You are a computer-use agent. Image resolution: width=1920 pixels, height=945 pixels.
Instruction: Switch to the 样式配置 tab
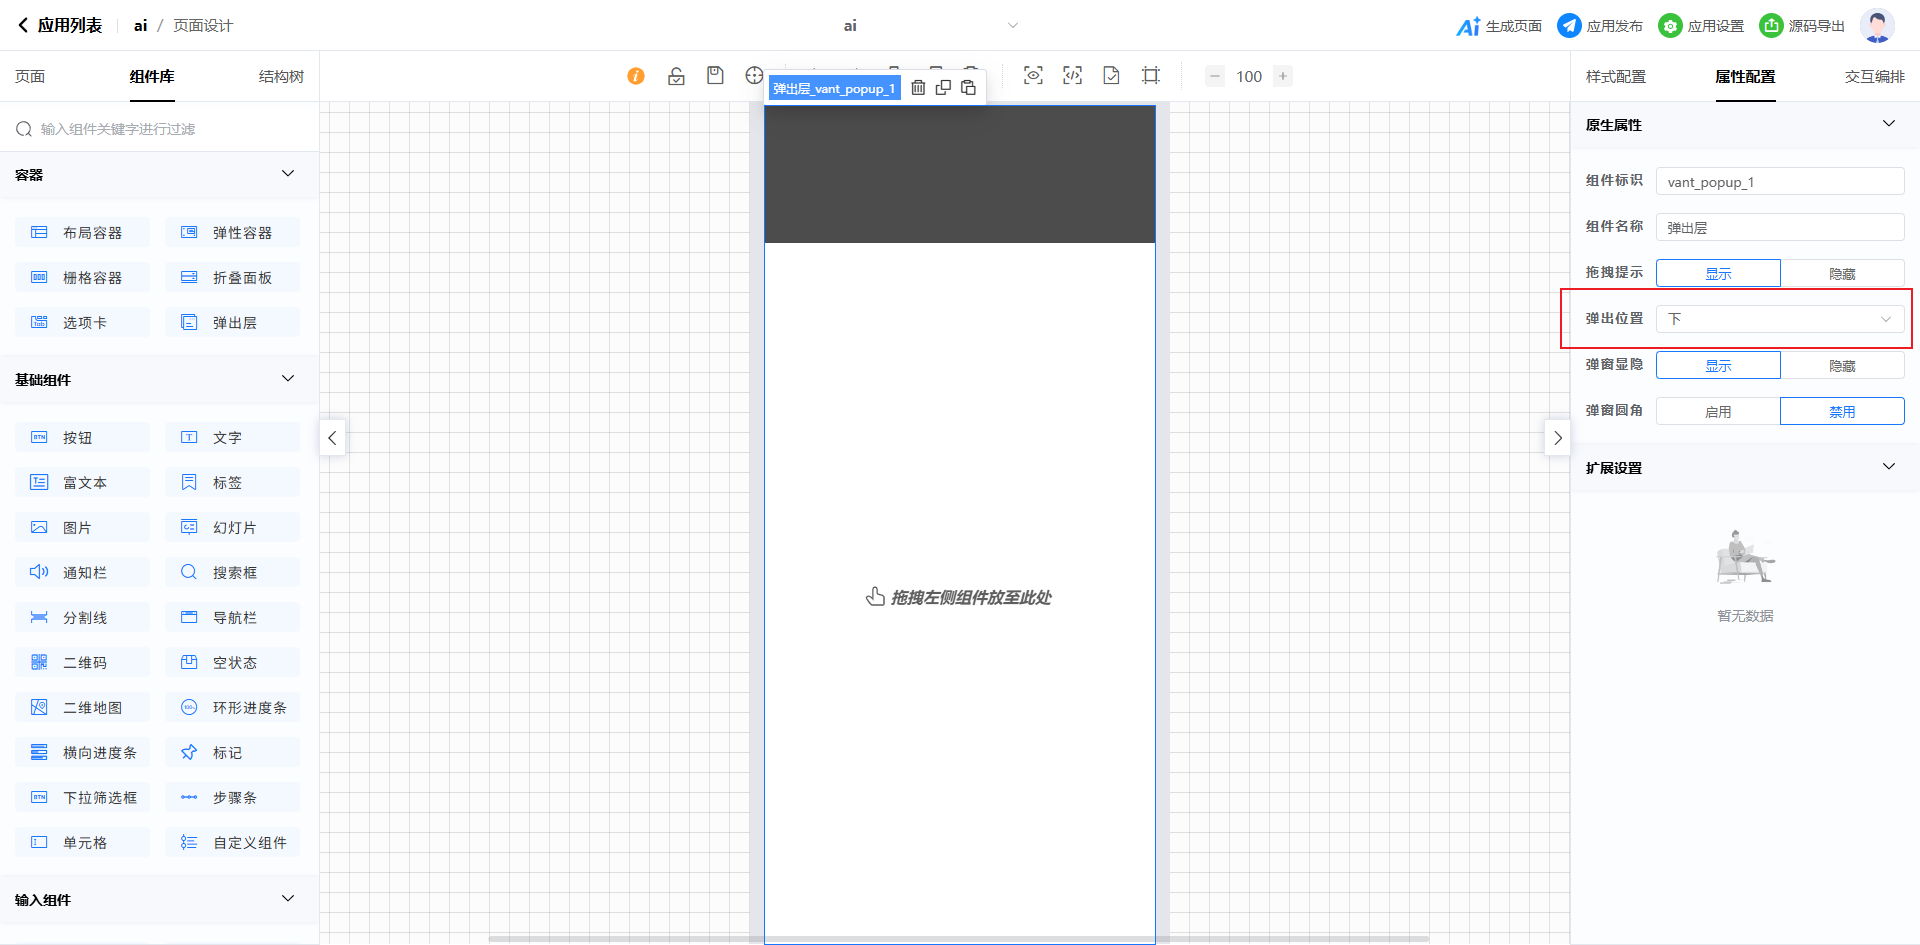point(1615,77)
